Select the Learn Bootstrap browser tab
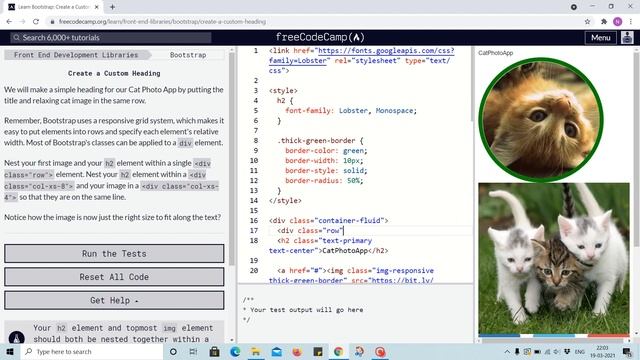Viewport: 640px width, 360px height. pyautogui.click(x=53, y=7)
